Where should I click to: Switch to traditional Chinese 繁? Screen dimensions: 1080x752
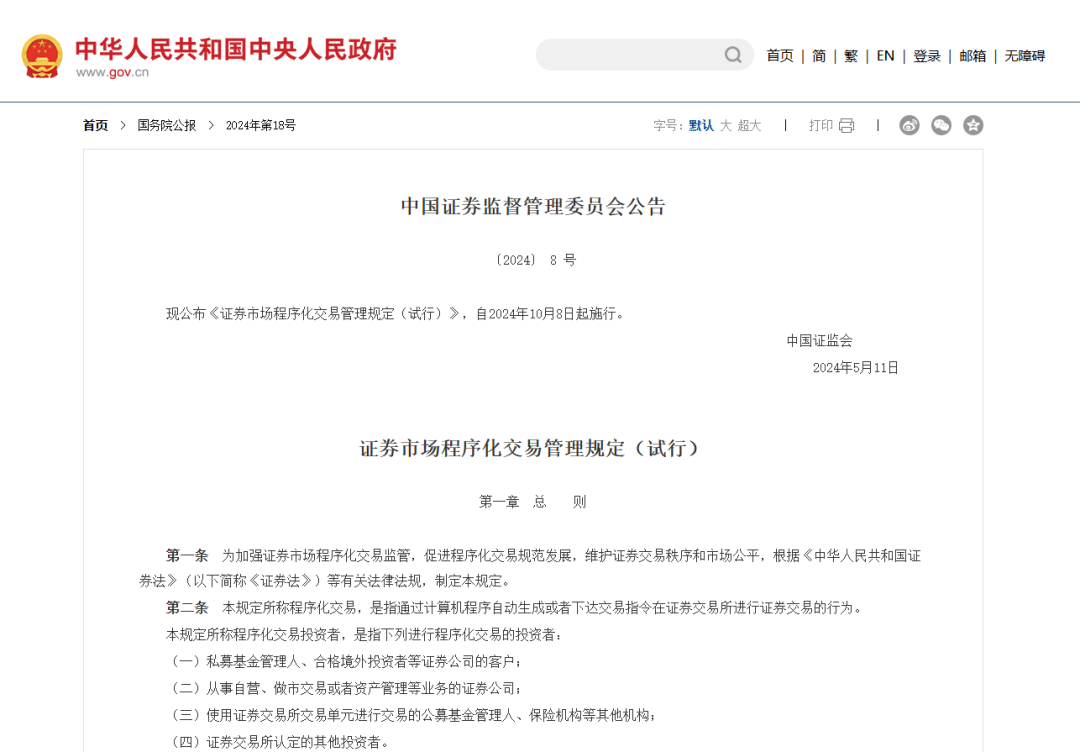(850, 56)
